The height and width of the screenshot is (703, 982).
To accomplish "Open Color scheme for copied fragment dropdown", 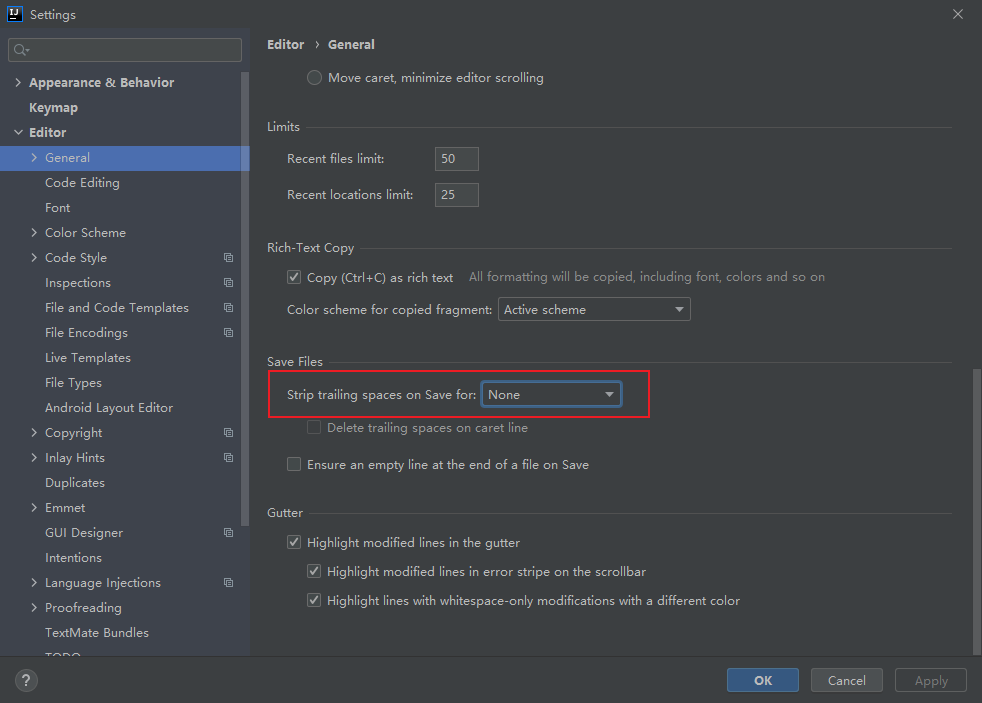I will click(594, 309).
